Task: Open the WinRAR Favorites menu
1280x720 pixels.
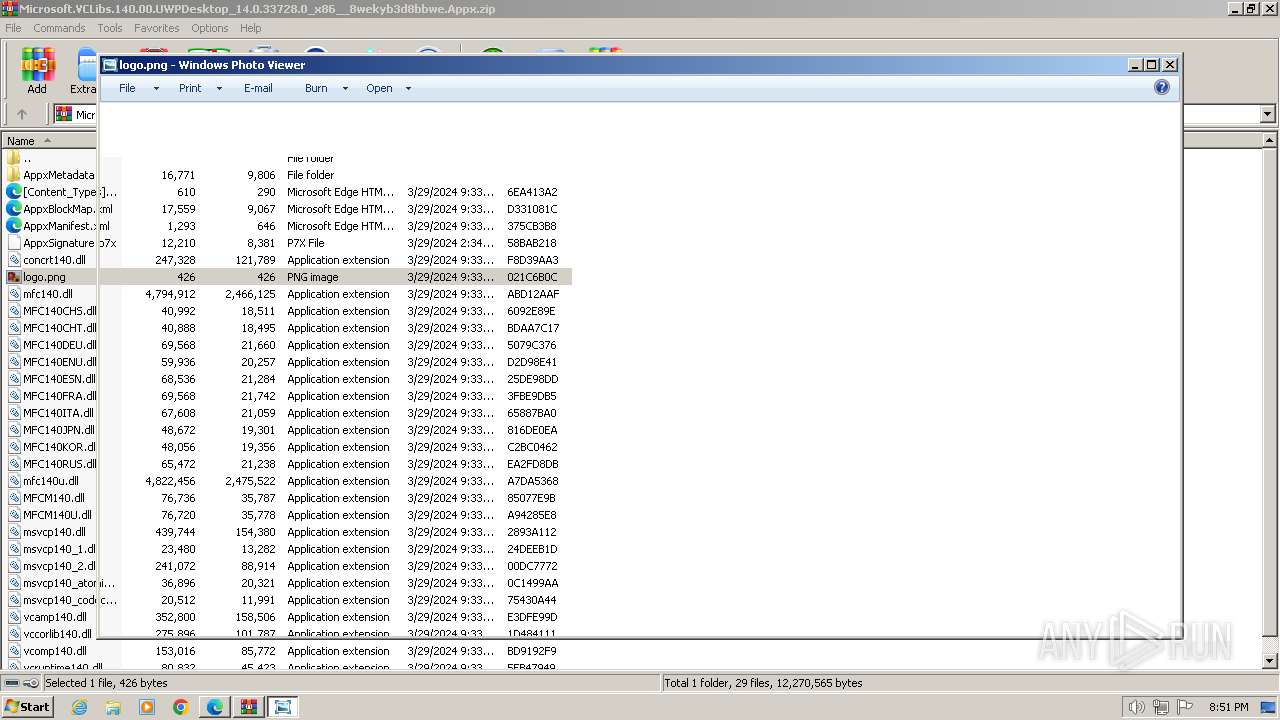Action: click(x=157, y=28)
